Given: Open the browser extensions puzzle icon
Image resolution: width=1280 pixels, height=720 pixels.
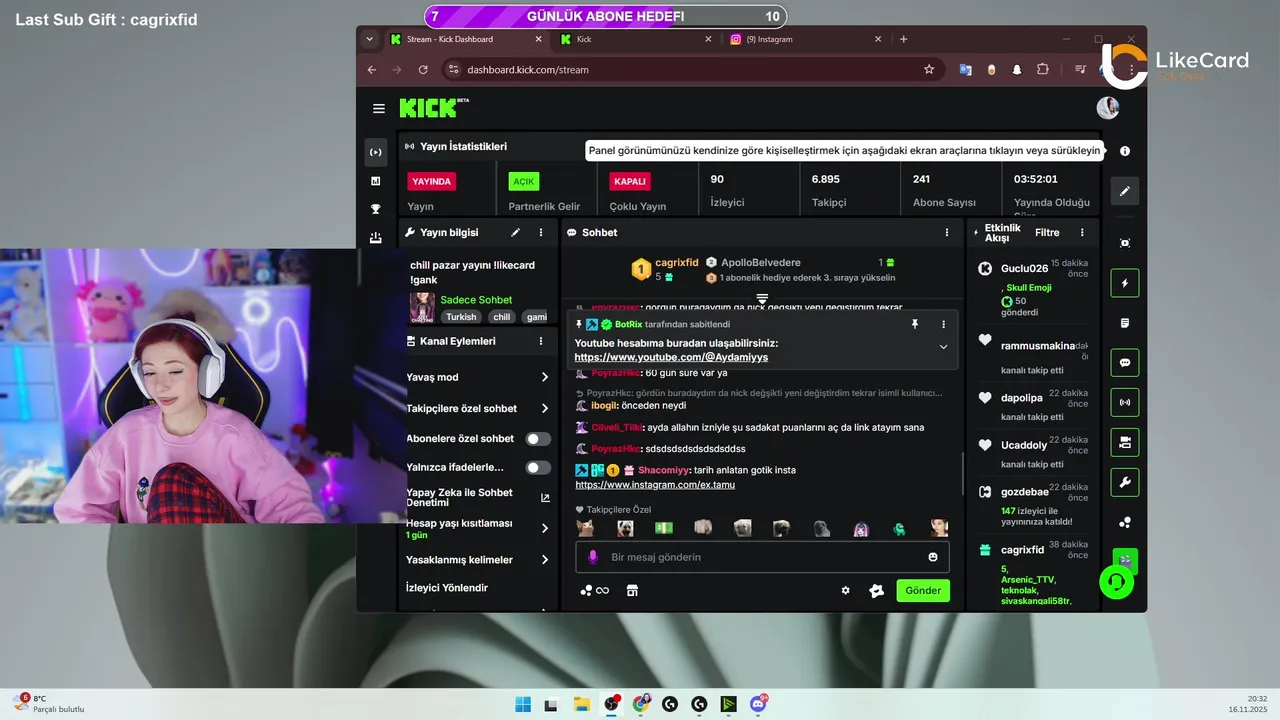Looking at the screenshot, I should 1043,70.
